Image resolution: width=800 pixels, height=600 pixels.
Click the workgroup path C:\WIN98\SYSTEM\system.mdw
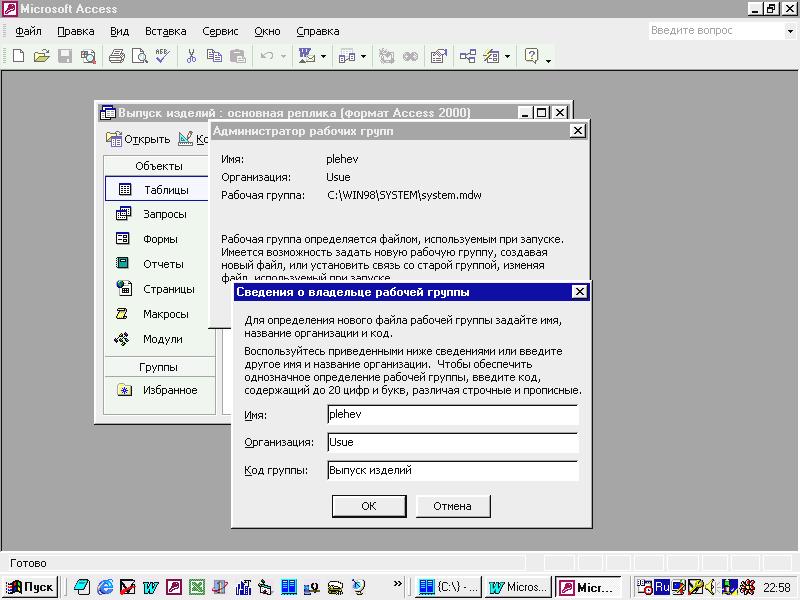(404, 195)
